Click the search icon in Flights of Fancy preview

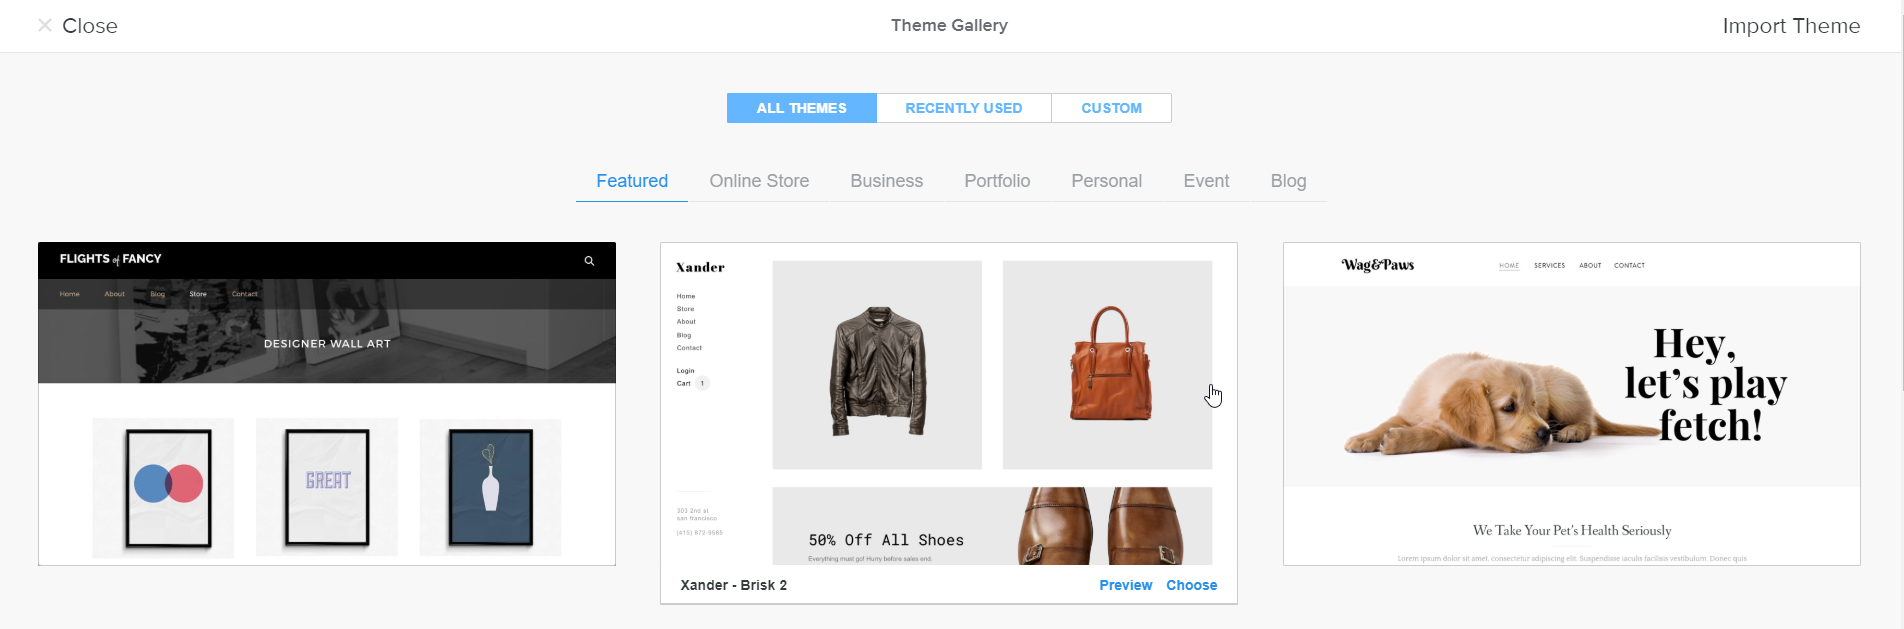[x=589, y=261]
